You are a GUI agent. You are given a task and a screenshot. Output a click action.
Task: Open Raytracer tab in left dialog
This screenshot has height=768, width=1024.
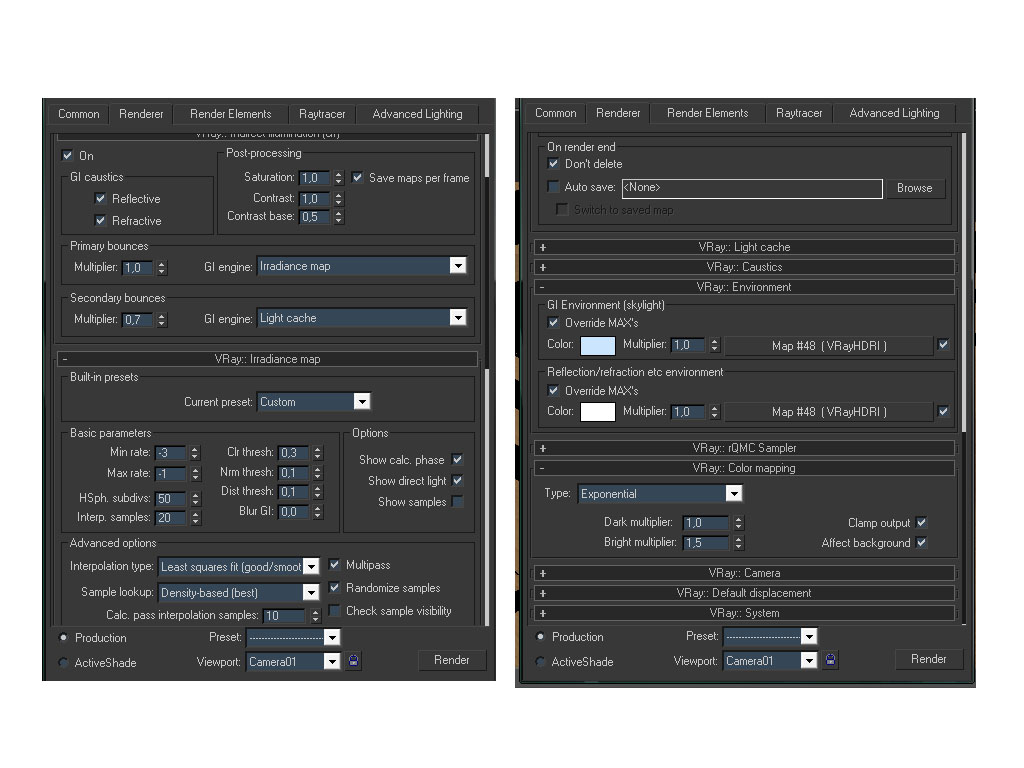pyautogui.click(x=322, y=114)
